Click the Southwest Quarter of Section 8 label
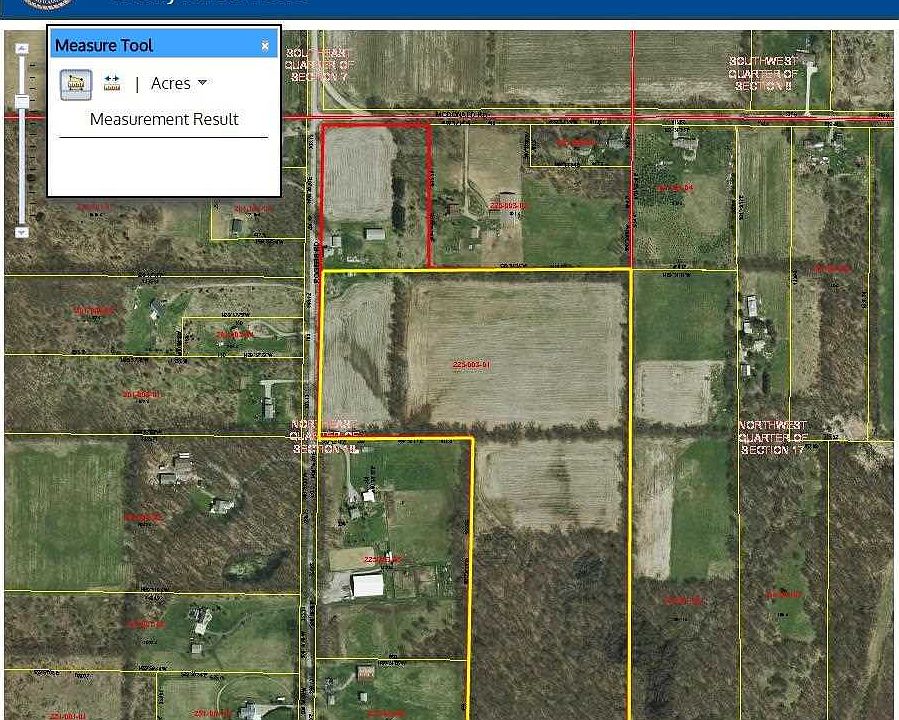The image size is (899, 720). click(x=763, y=73)
